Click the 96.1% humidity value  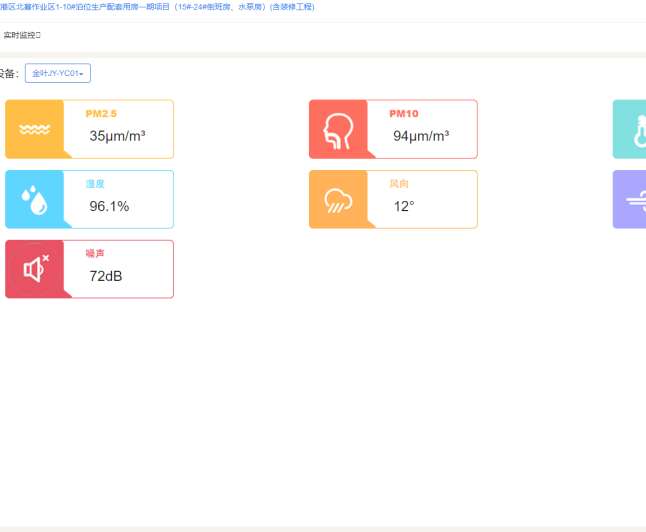(109, 206)
